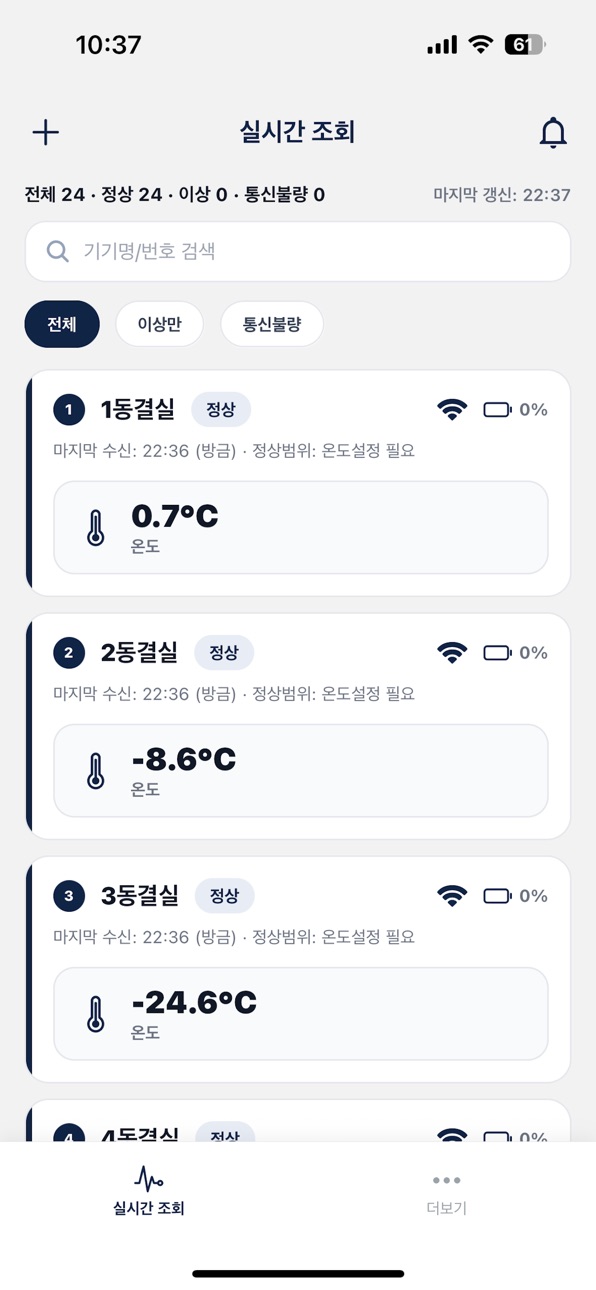Tap 정상 status badge on 3동결실

(x=224, y=896)
